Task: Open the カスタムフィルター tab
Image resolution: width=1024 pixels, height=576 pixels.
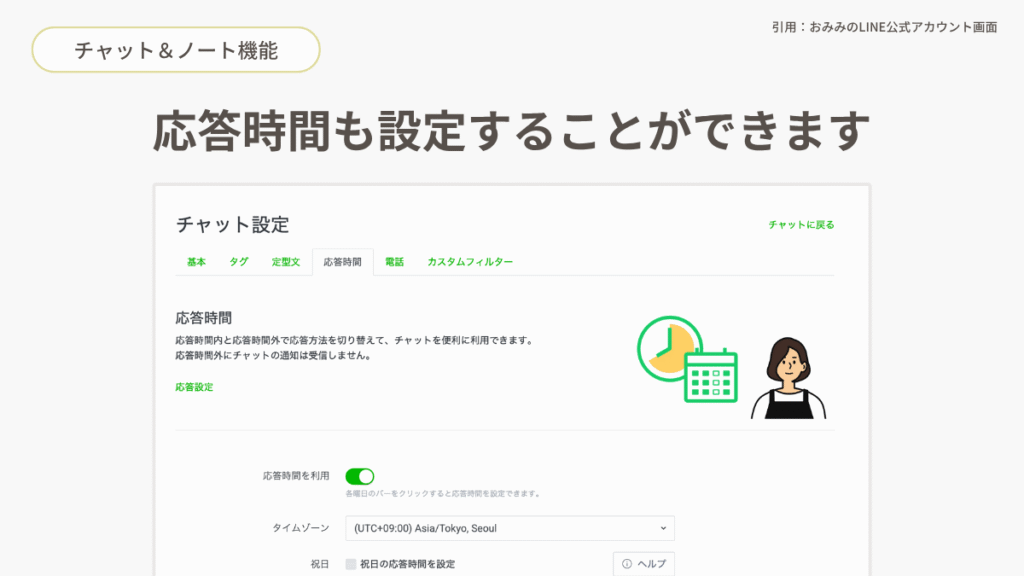Action: [x=470, y=262]
